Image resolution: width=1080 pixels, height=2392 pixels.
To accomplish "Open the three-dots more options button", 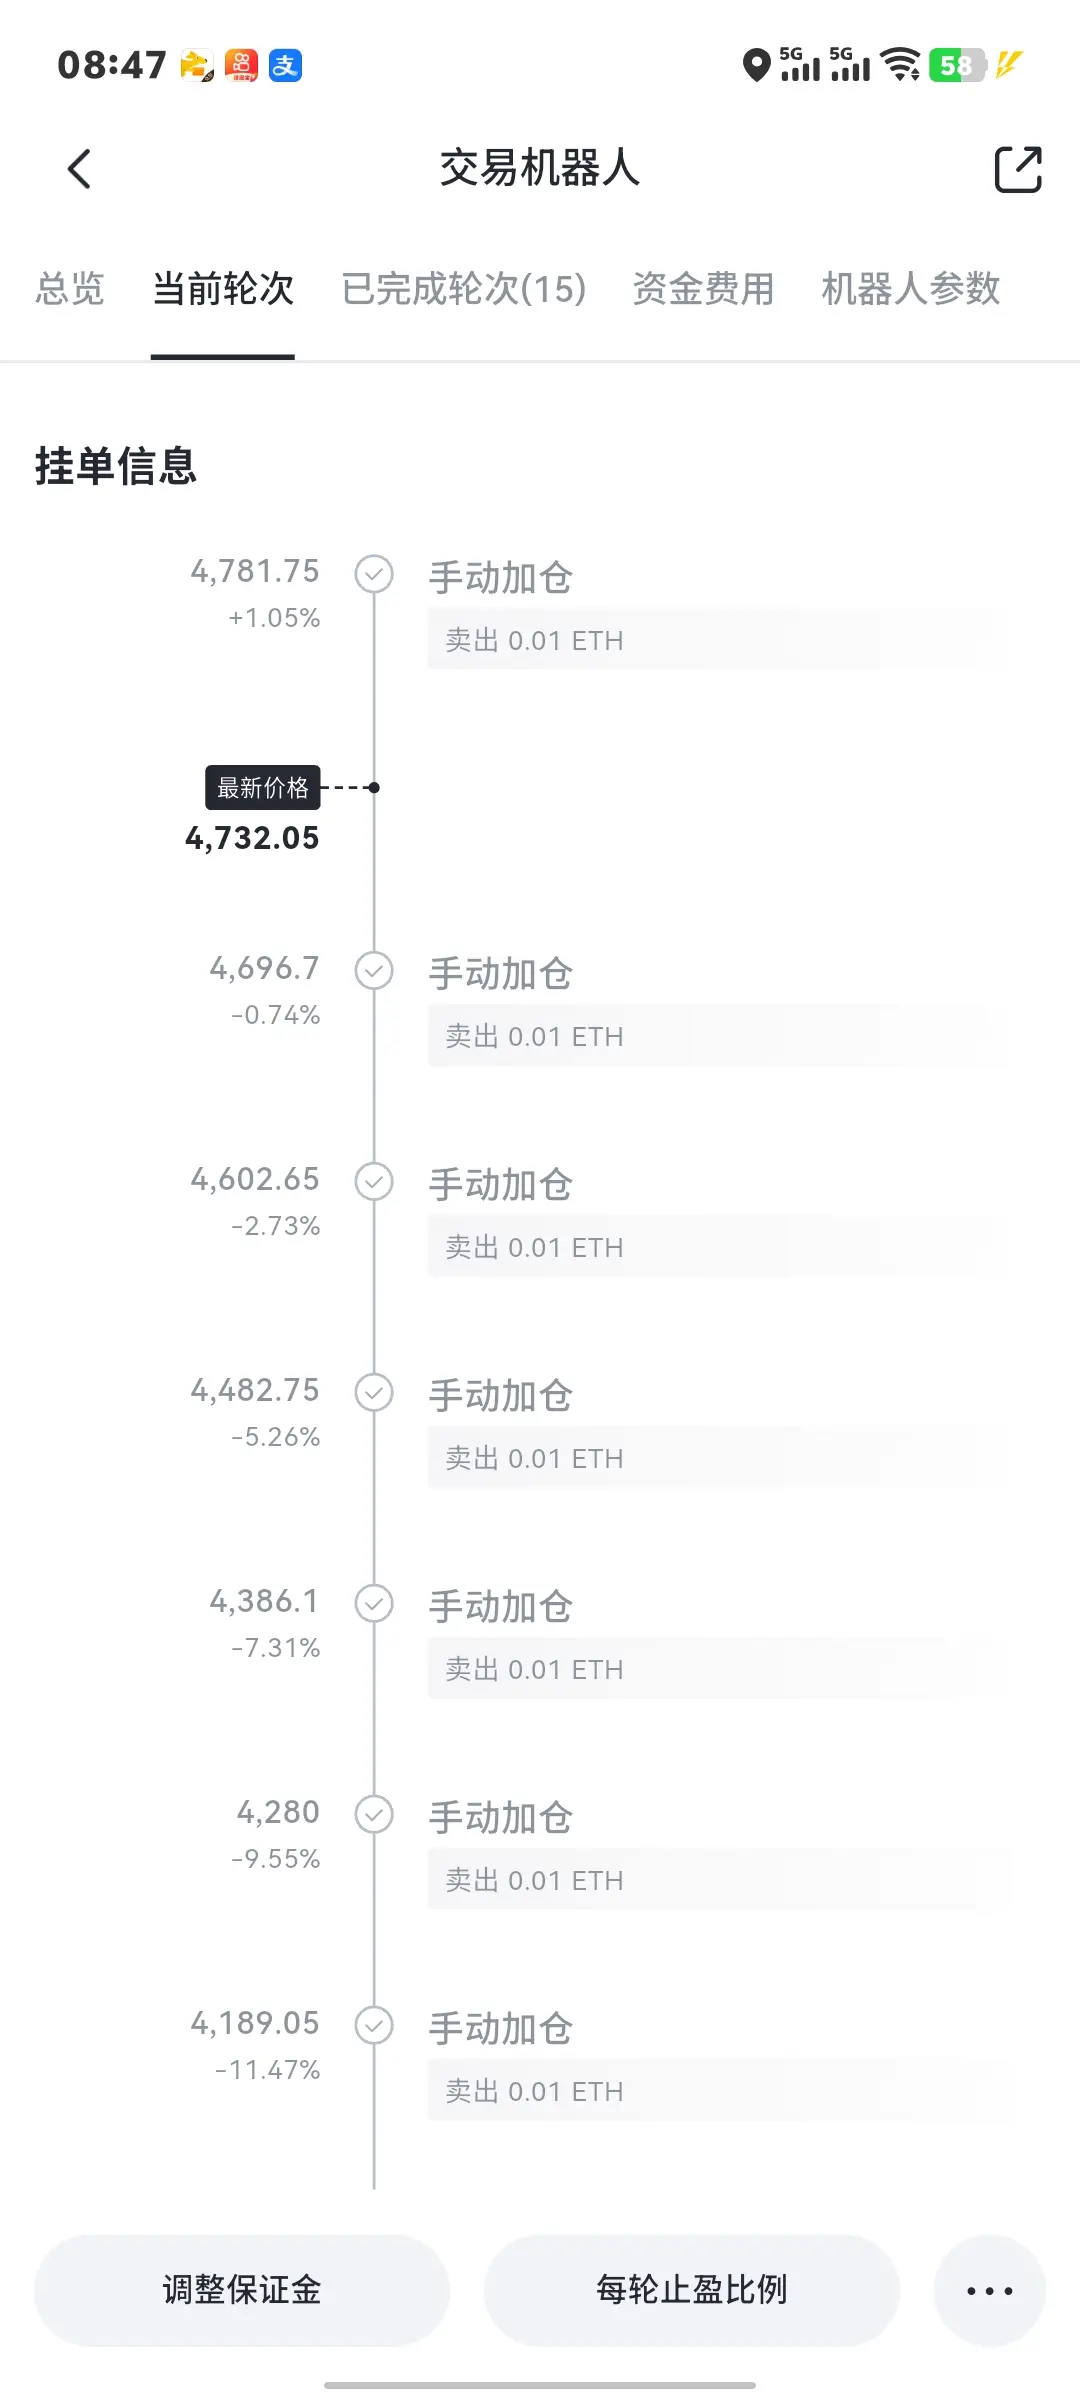I will (990, 2290).
